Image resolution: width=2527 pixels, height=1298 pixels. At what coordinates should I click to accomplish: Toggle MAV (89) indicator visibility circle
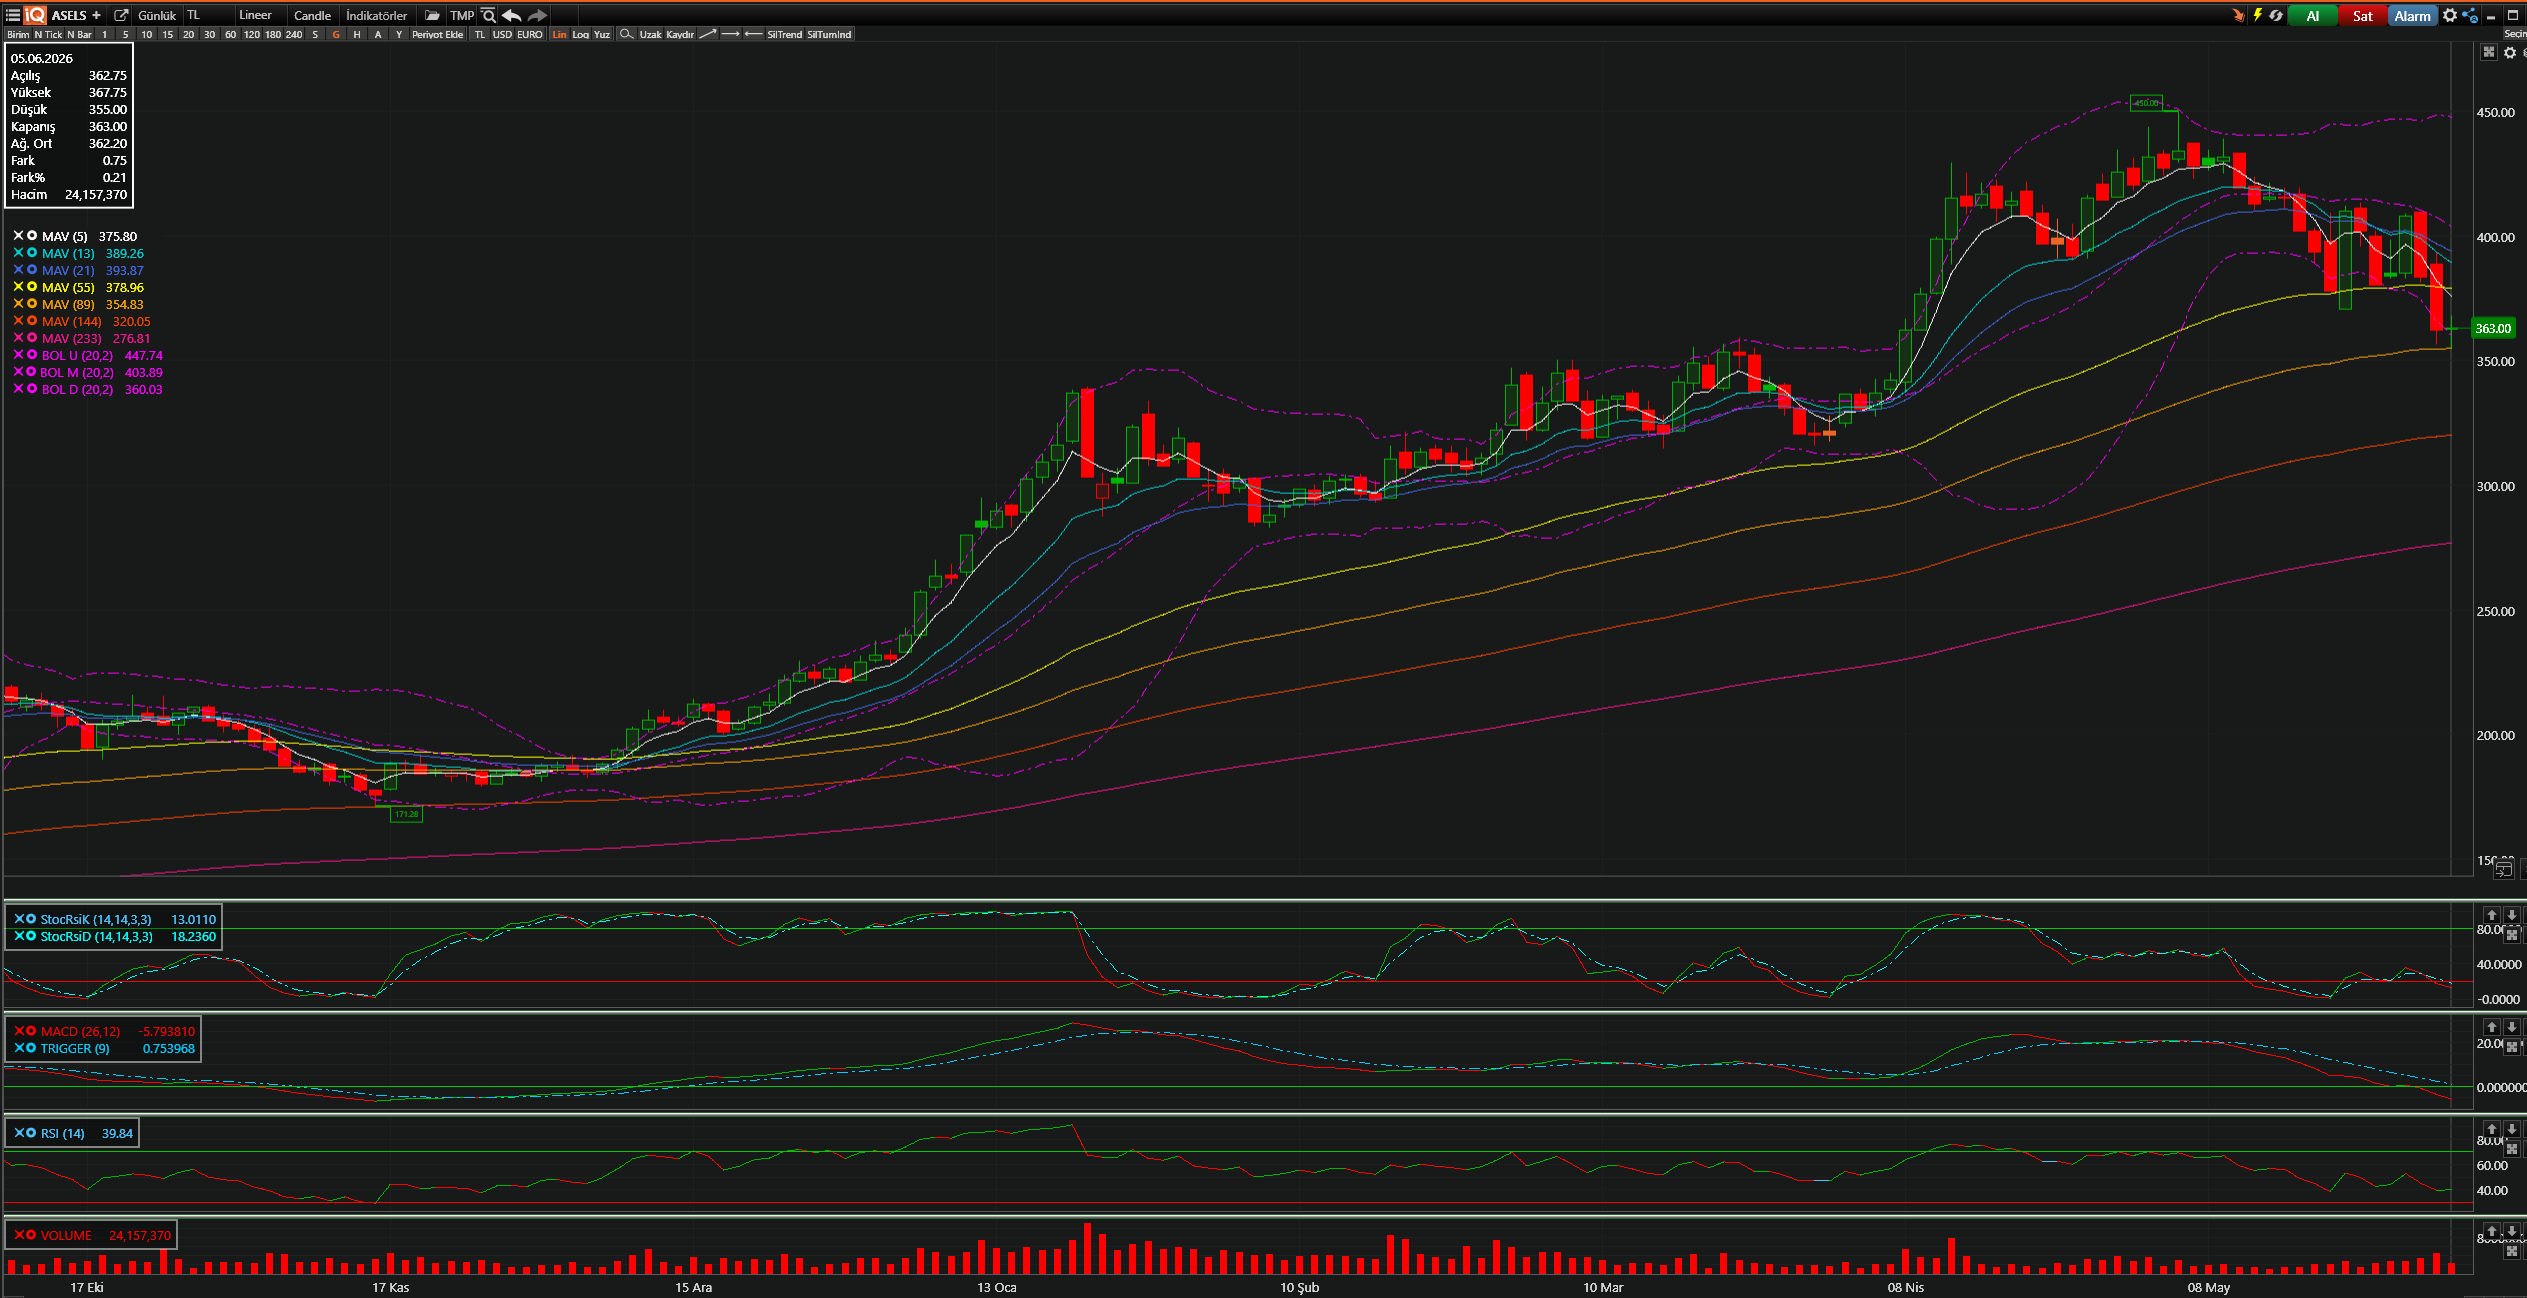point(32,304)
